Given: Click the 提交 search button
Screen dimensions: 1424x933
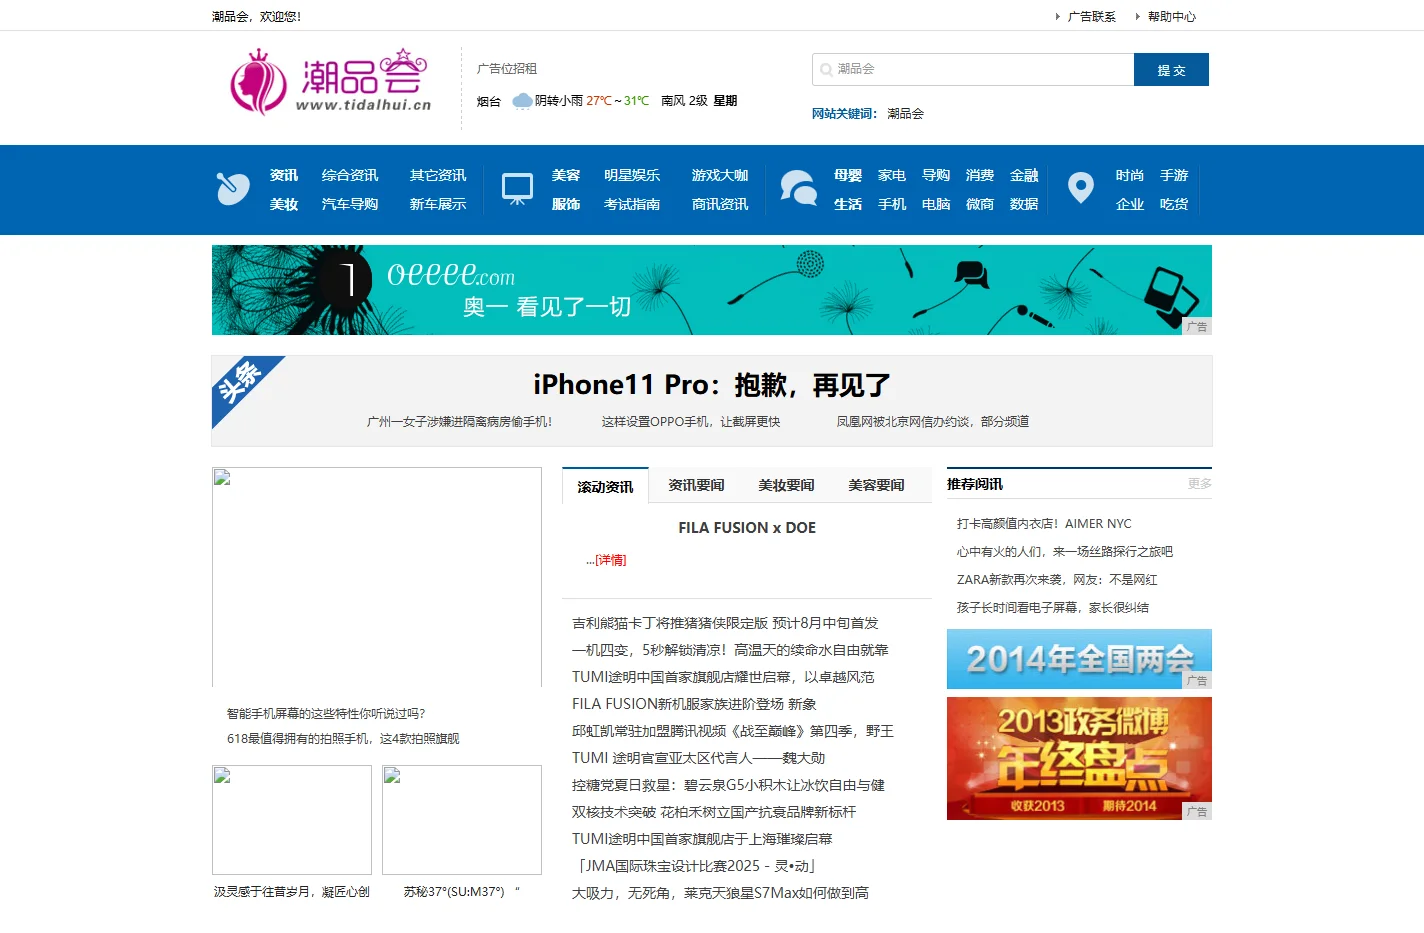Looking at the screenshot, I should pos(1171,70).
